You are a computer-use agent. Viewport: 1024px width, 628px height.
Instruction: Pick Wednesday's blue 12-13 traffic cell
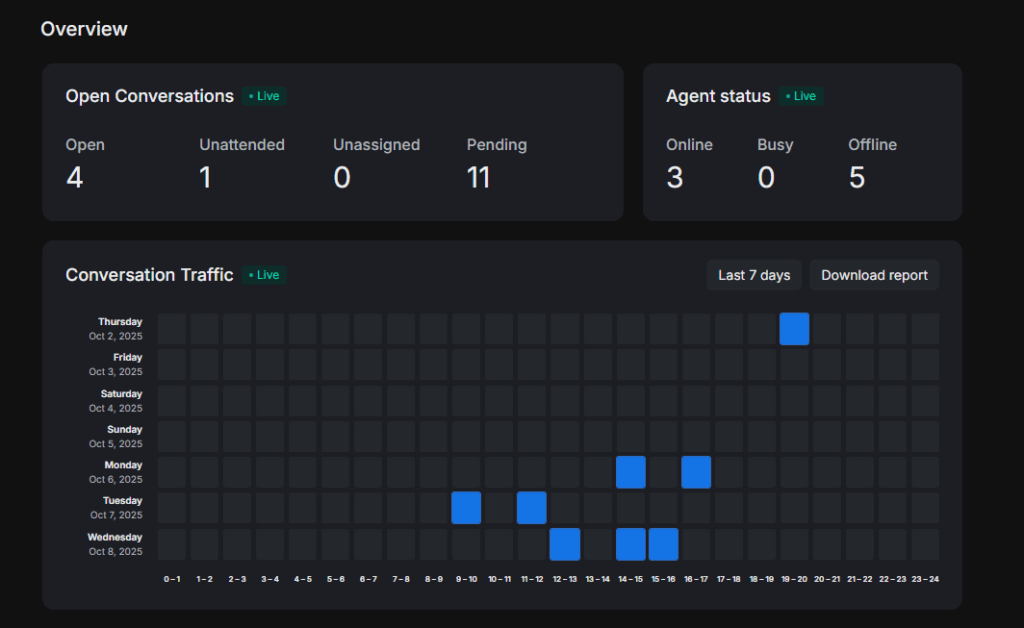pos(564,544)
